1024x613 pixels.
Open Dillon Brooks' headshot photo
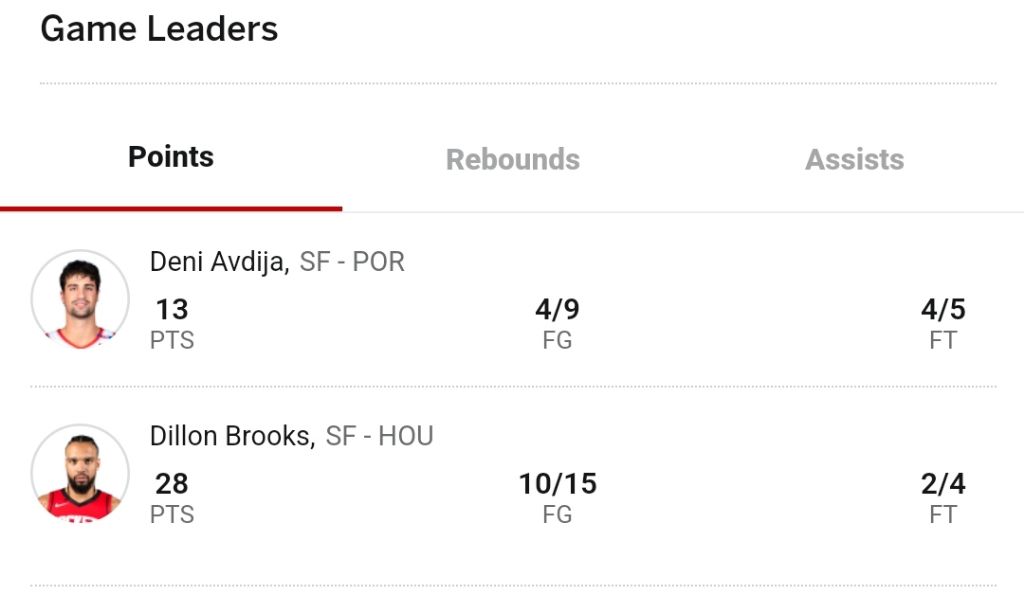click(80, 473)
